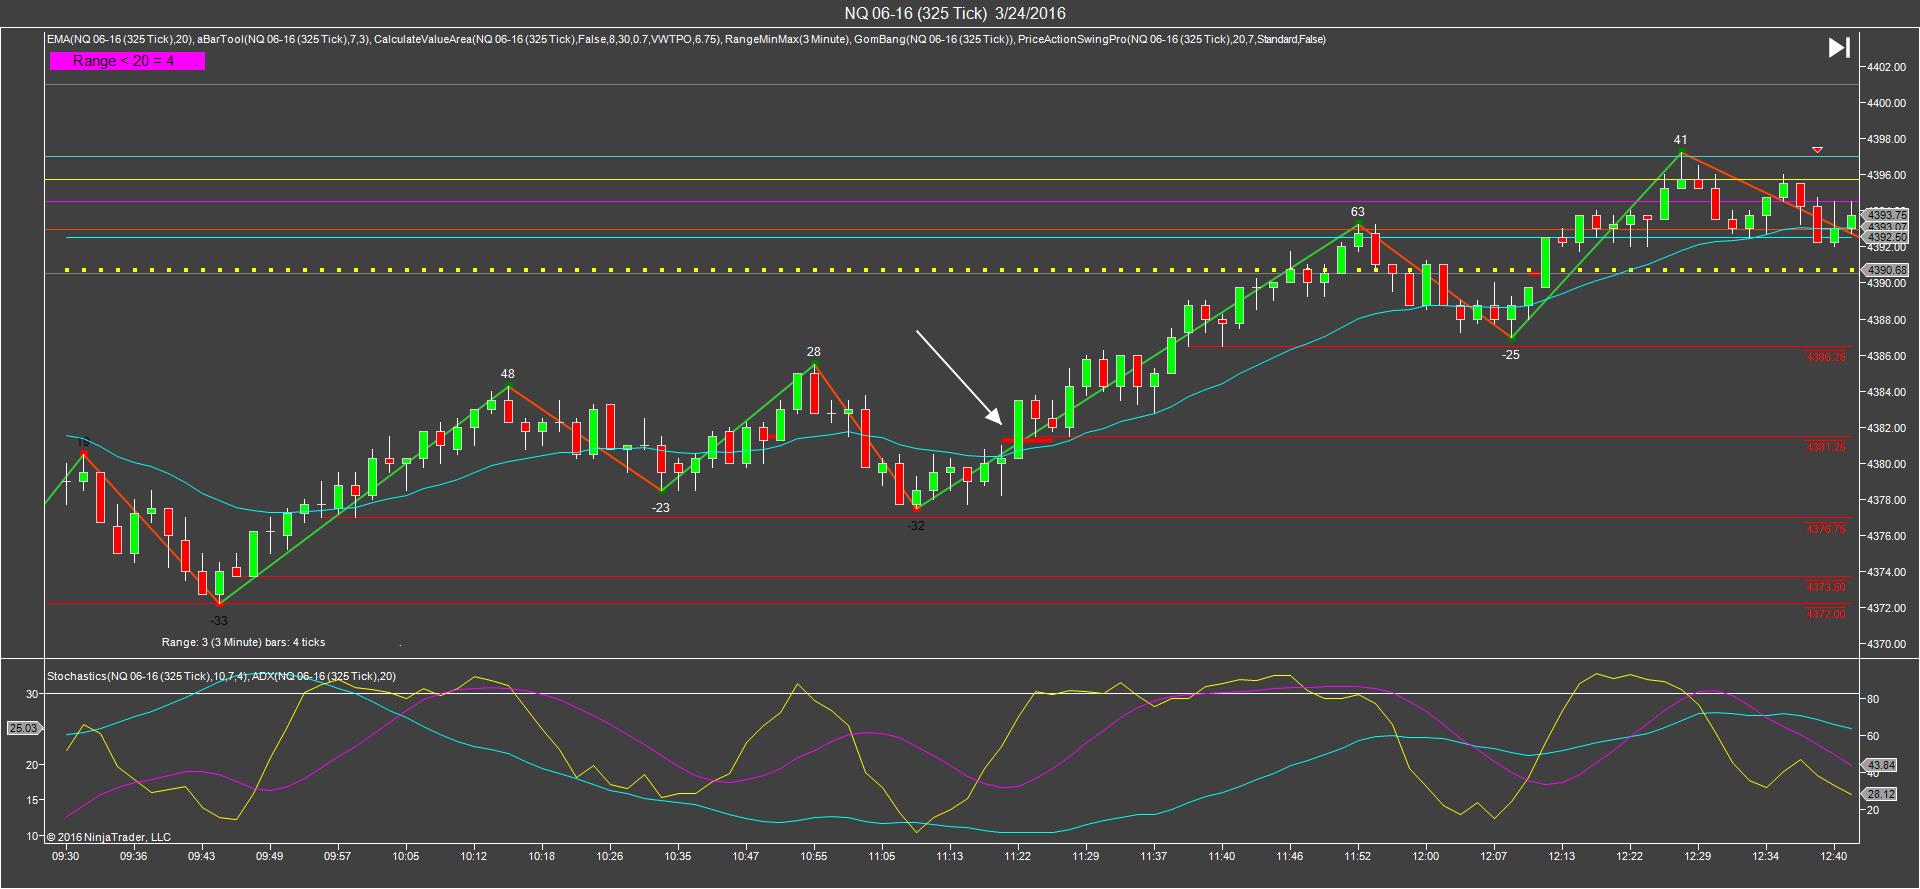This screenshot has height=889, width=1920.
Task: Click the '© 2016 NinjaTrader, LLC' copyright text
Action: pos(108,837)
